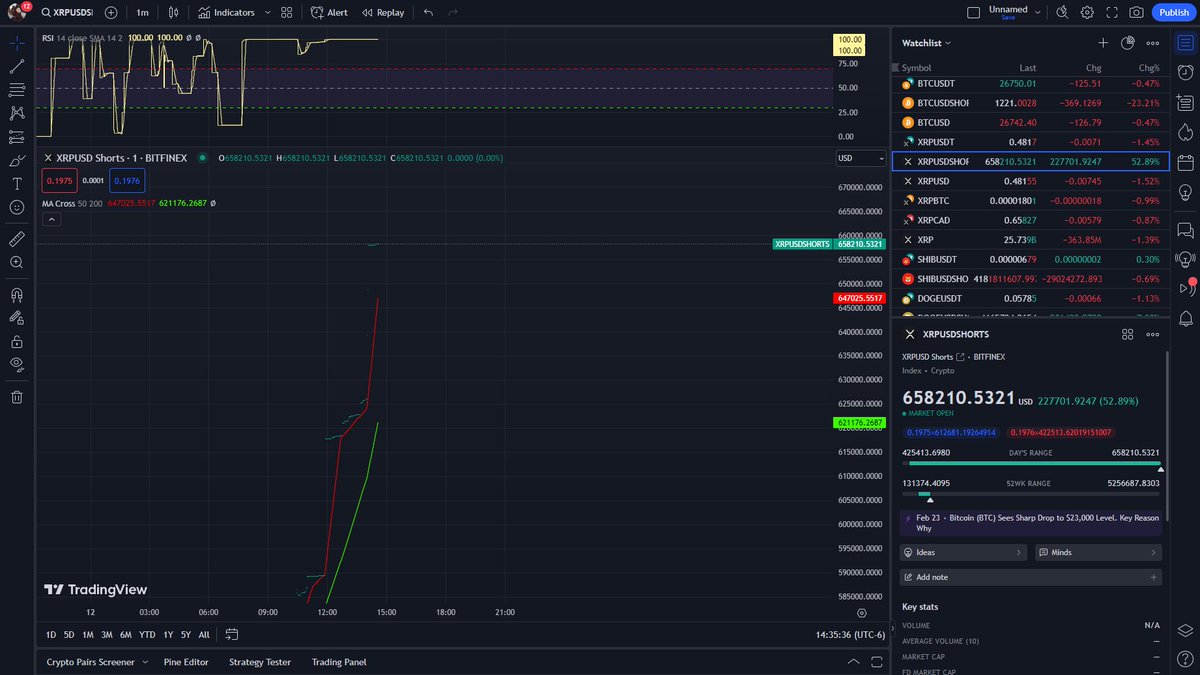The width and height of the screenshot is (1200, 675).
Task: Open the Pine Editor tab
Action: pyautogui.click(x=187, y=662)
